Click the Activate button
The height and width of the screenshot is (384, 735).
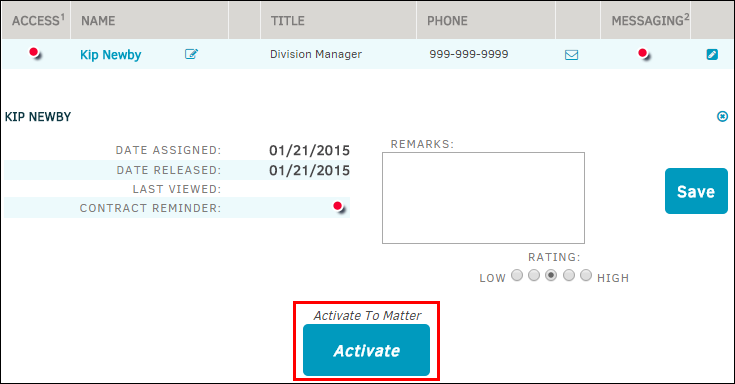tap(366, 350)
